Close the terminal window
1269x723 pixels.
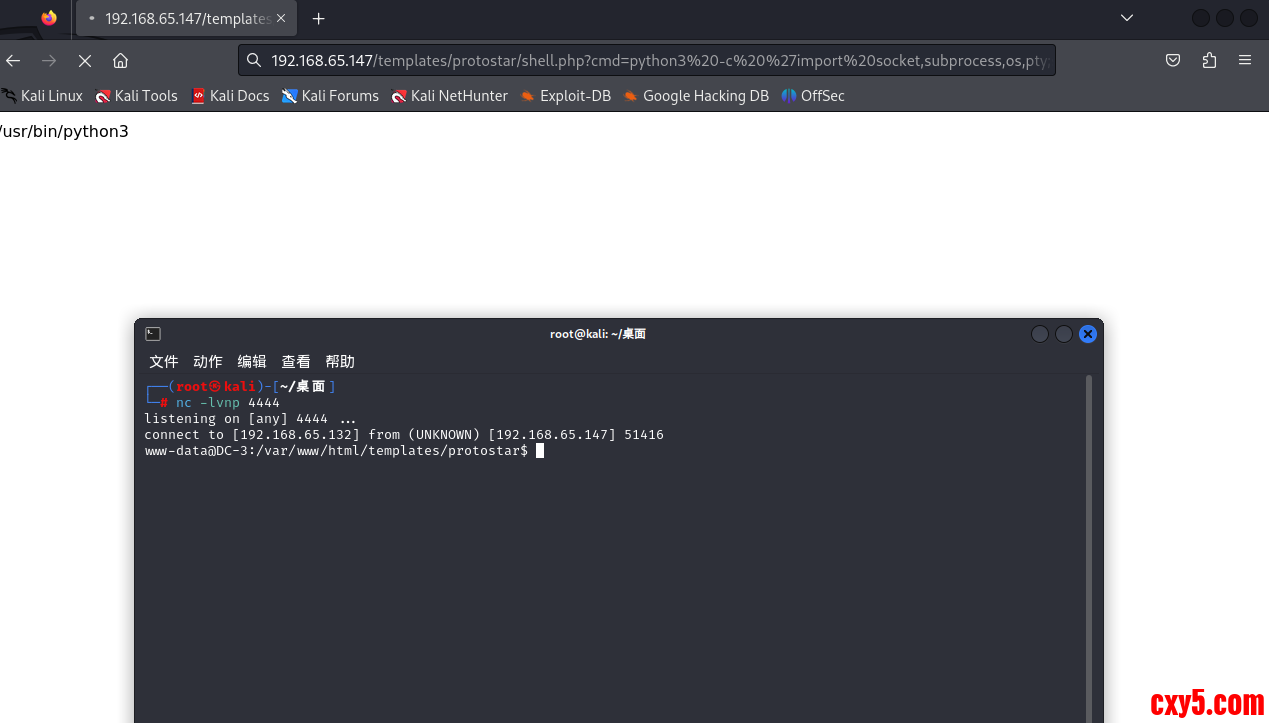1088,334
